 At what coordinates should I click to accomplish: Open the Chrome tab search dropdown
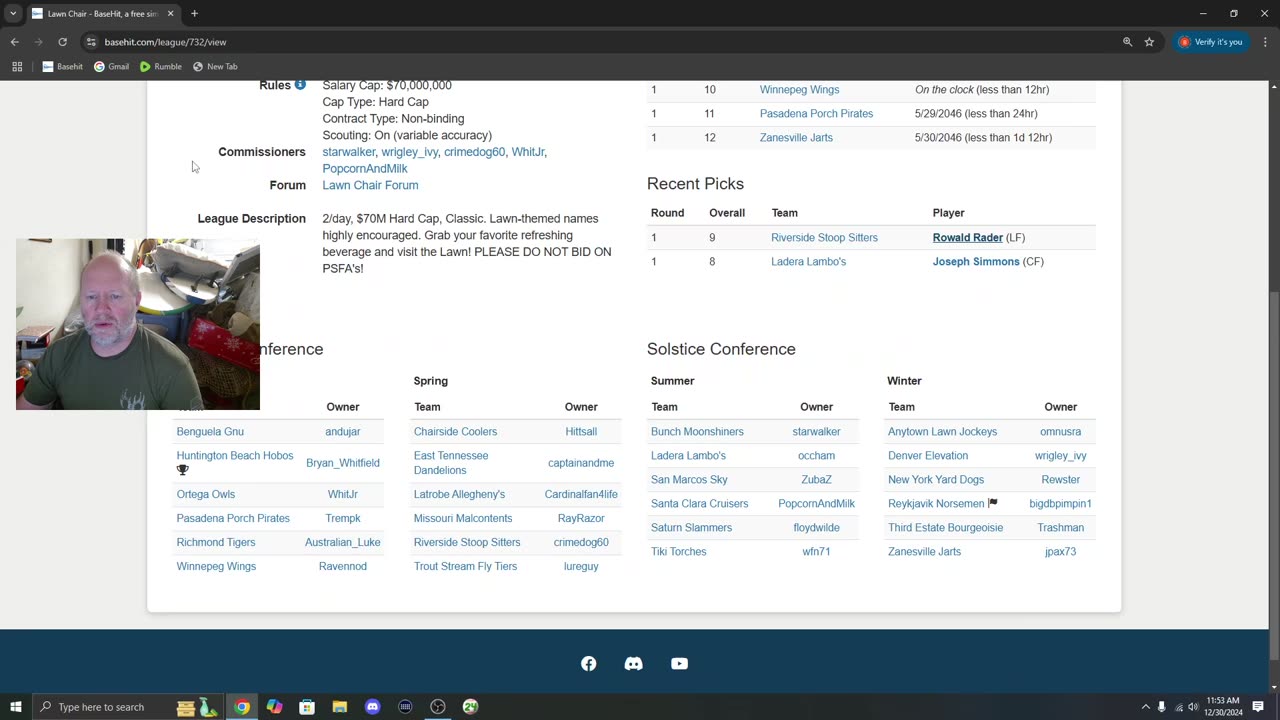tap(13, 14)
